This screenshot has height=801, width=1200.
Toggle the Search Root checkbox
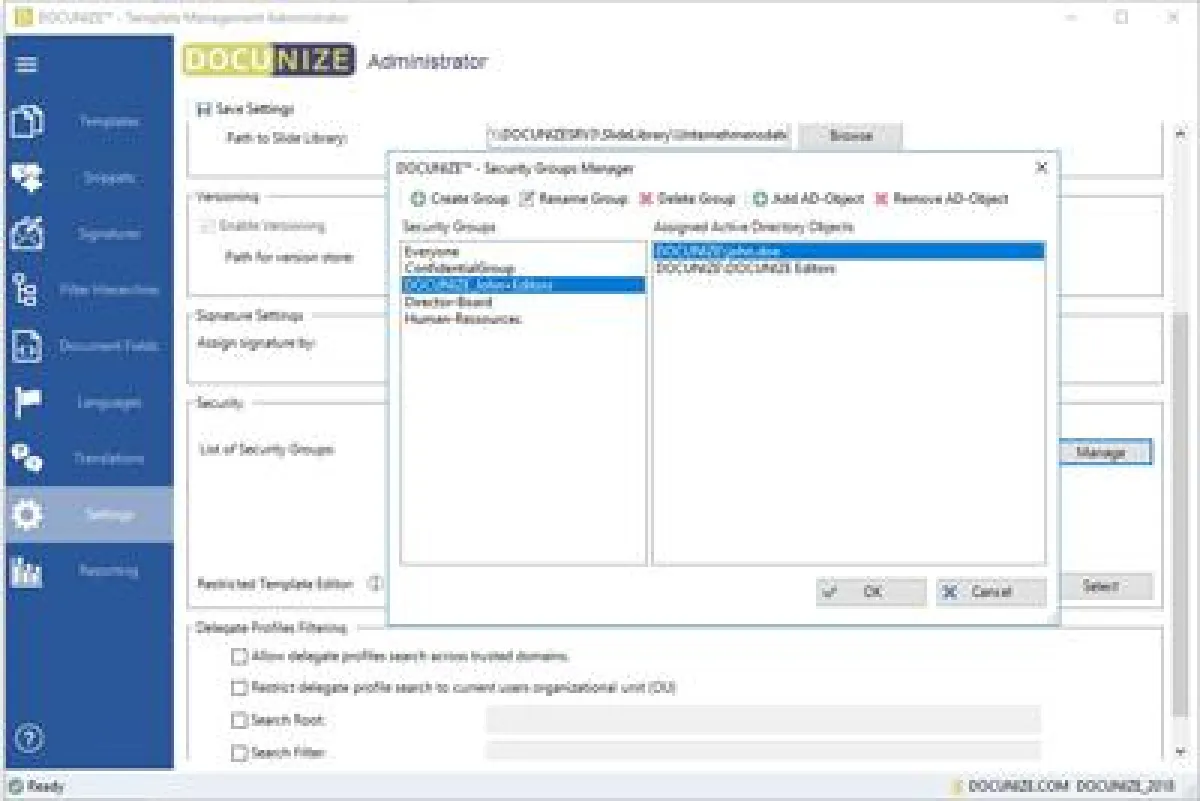[239, 720]
